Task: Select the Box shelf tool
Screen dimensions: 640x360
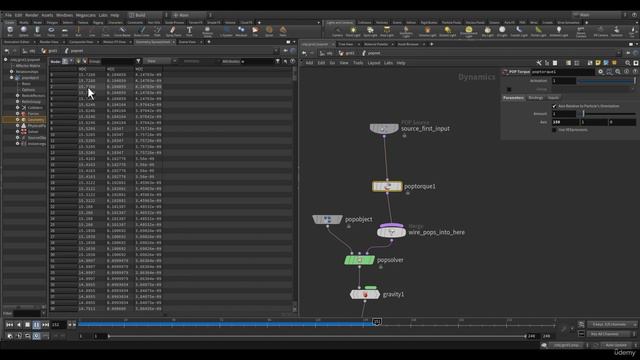Action: tap(10, 31)
